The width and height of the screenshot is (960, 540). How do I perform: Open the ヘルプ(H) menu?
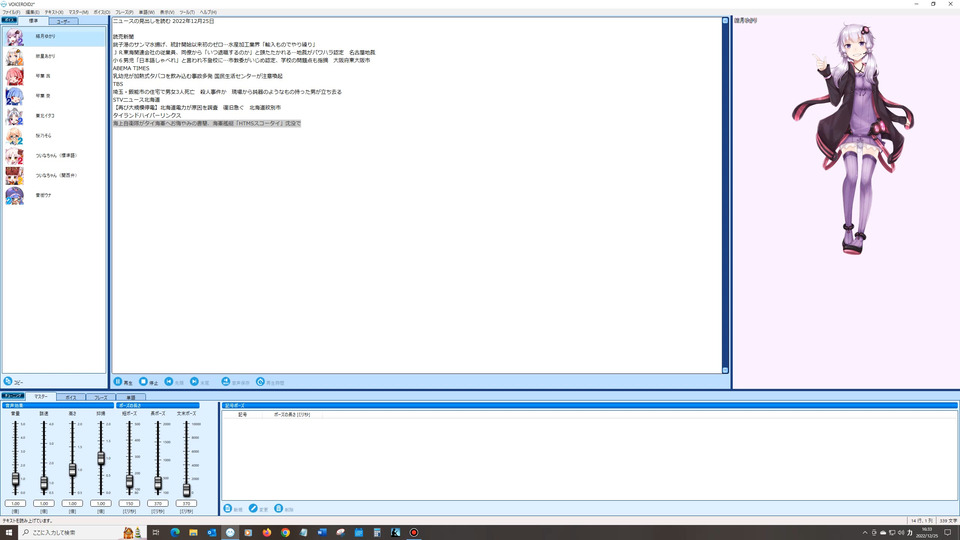click(208, 12)
